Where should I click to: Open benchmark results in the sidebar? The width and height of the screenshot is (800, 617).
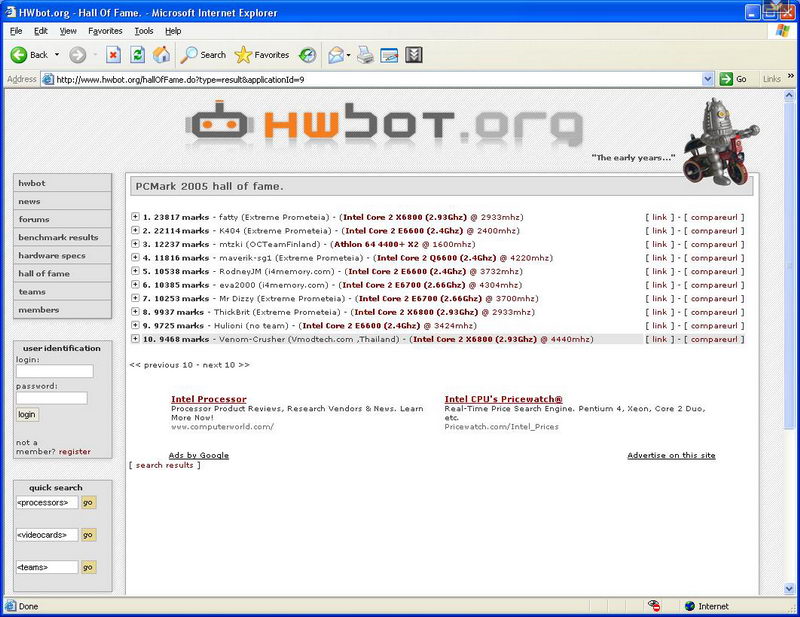(62, 237)
